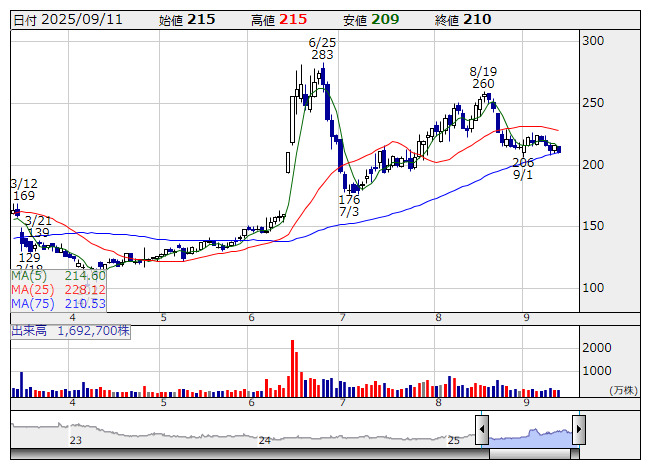Click the right range slider handle

click(579, 429)
